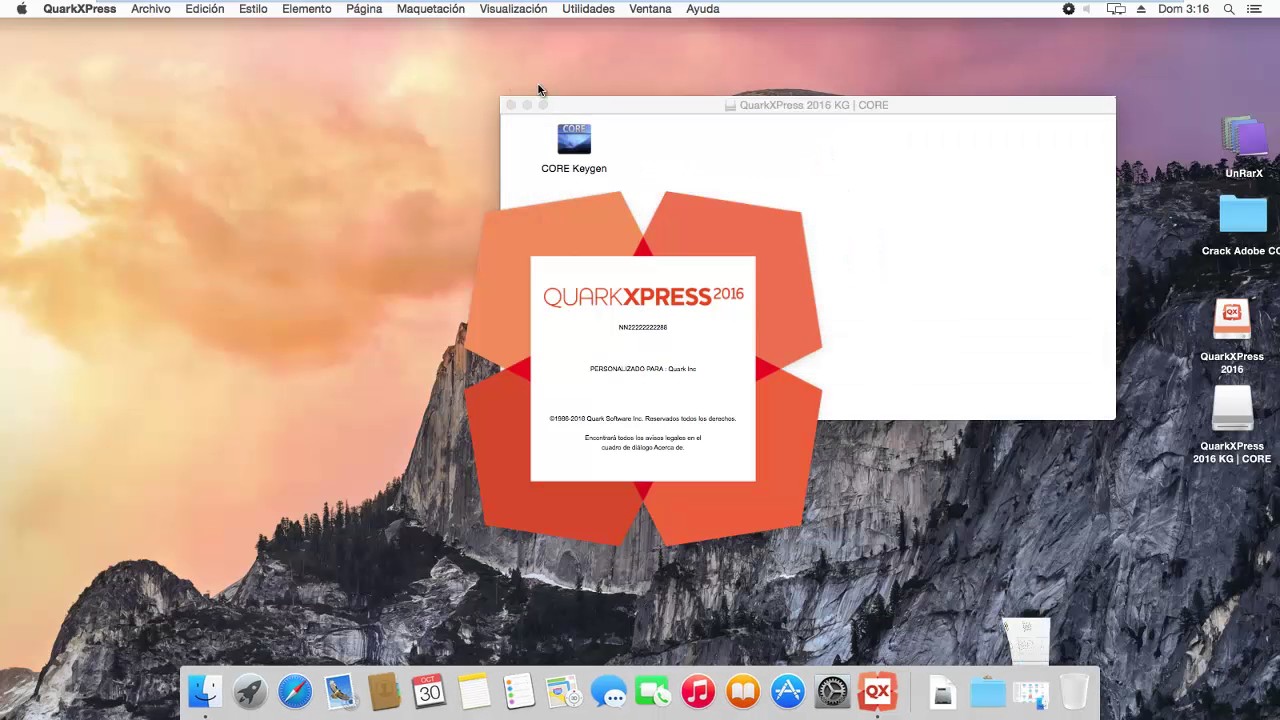
Task: Open the Notification Center list icon
Action: [1254, 9]
